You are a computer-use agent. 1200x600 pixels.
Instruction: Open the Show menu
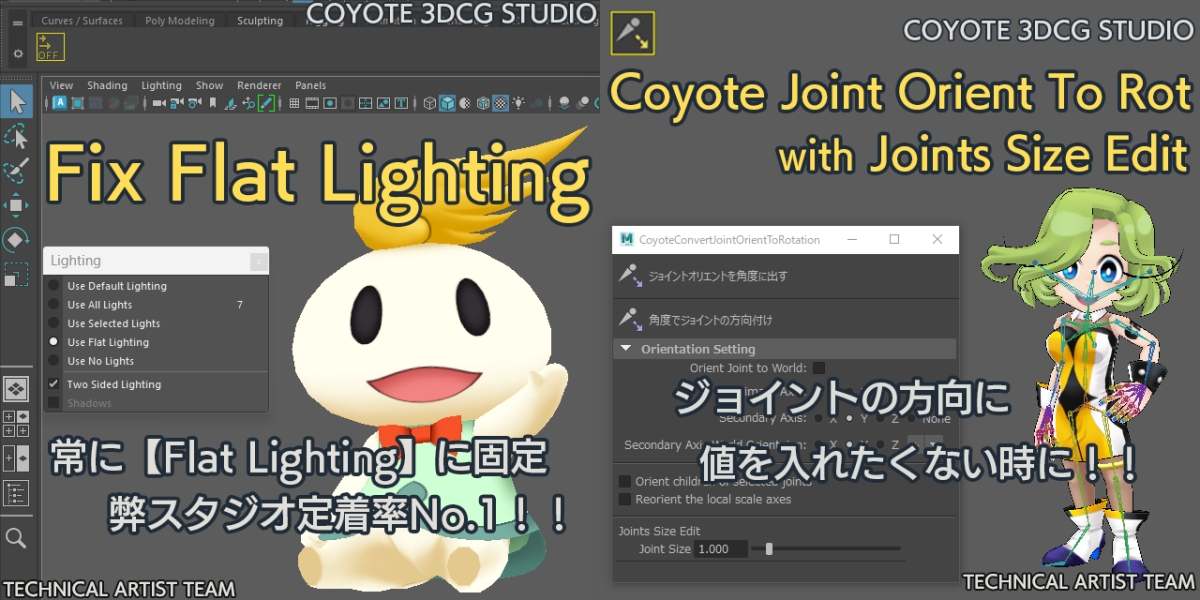coord(209,85)
